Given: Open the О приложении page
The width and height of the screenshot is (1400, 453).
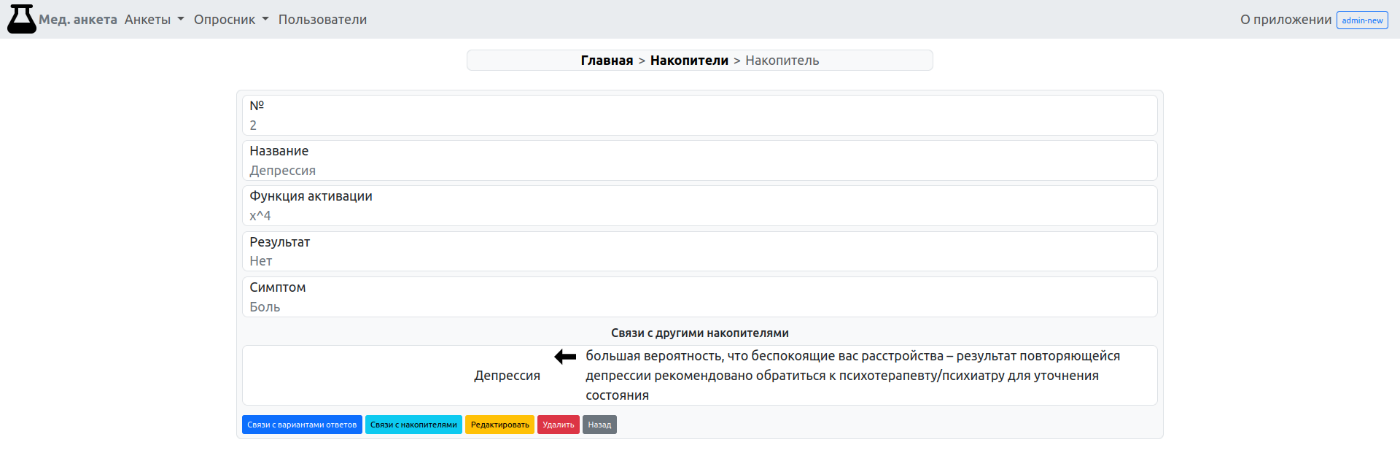Looking at the screenshot, I should (1286, 19).
